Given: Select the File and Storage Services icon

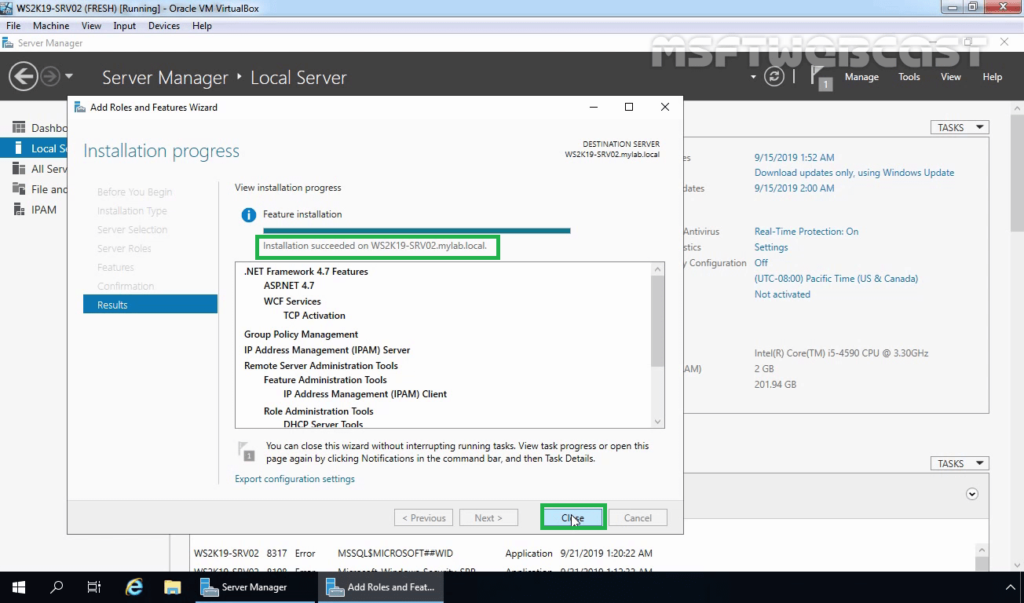Looking at the screenshot, I should (x=19, y=189).
